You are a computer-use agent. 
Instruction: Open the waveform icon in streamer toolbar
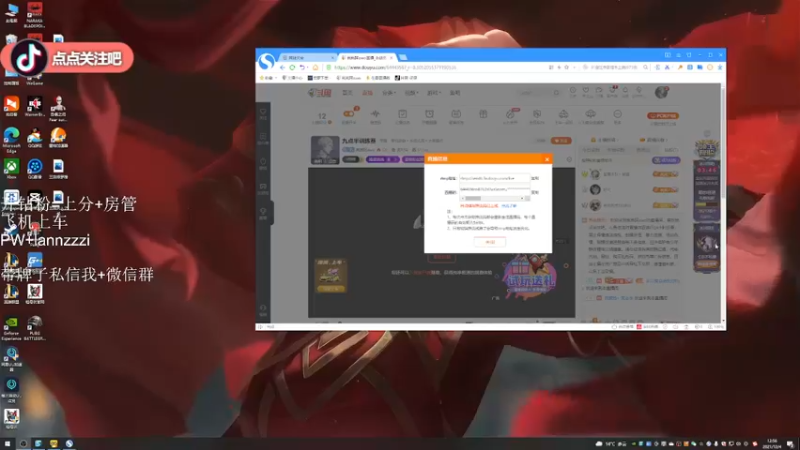click(376, 116)
